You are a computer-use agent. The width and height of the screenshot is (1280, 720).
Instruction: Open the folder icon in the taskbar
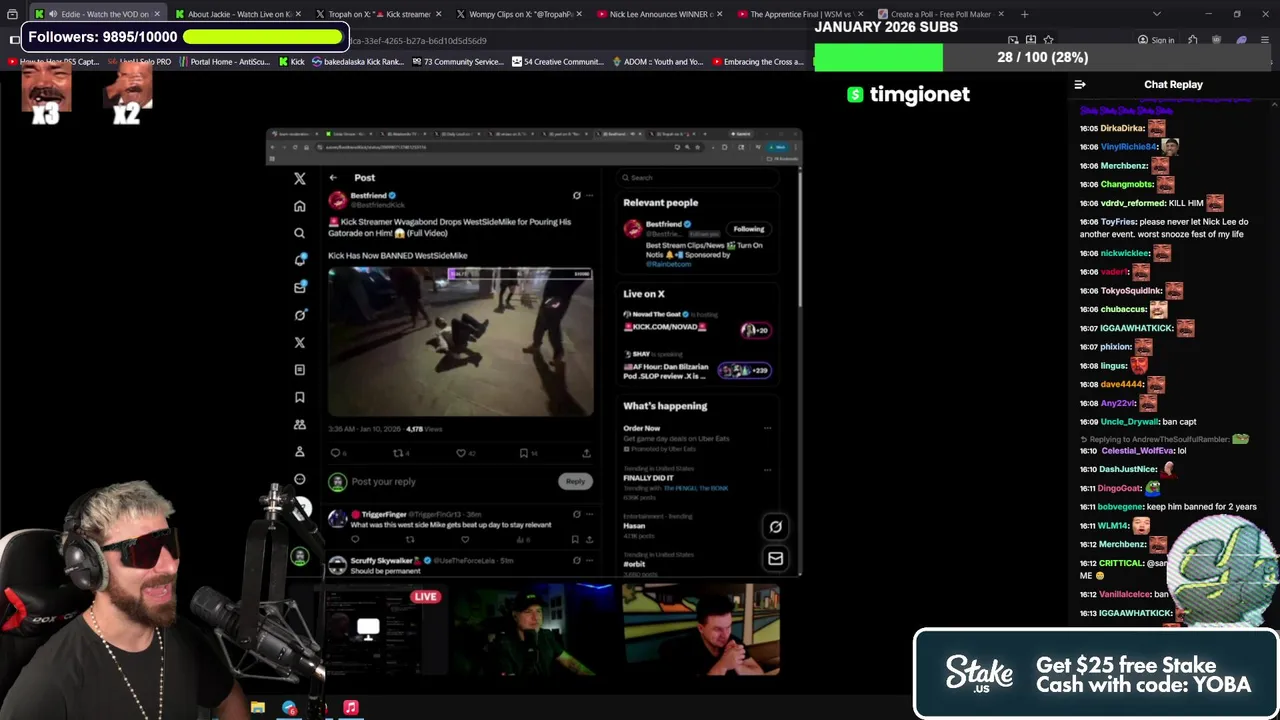pos(257,708)
